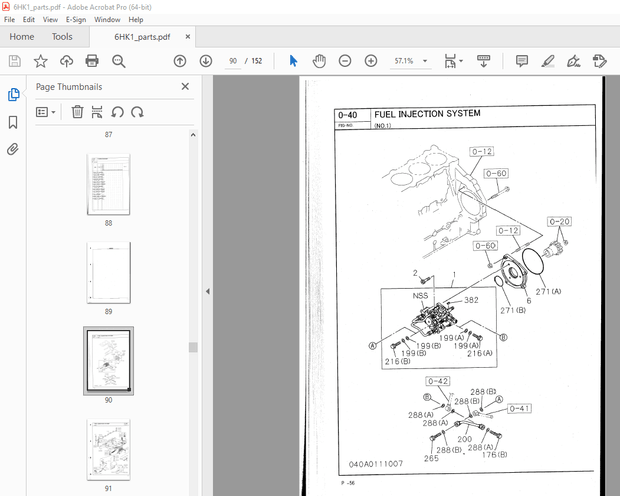Add a comment with the sticky note tool

pyautogui.click(x=522, y=61)
